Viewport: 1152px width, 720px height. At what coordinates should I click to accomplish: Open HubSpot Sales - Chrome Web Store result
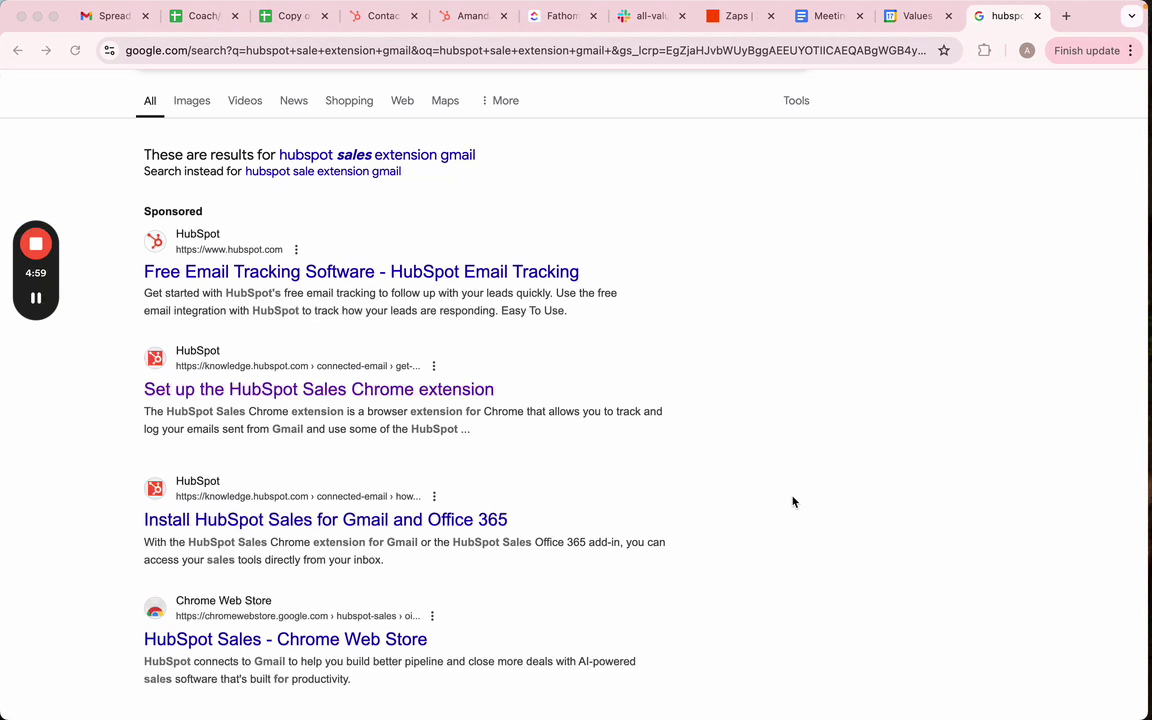tap(285, 639)
